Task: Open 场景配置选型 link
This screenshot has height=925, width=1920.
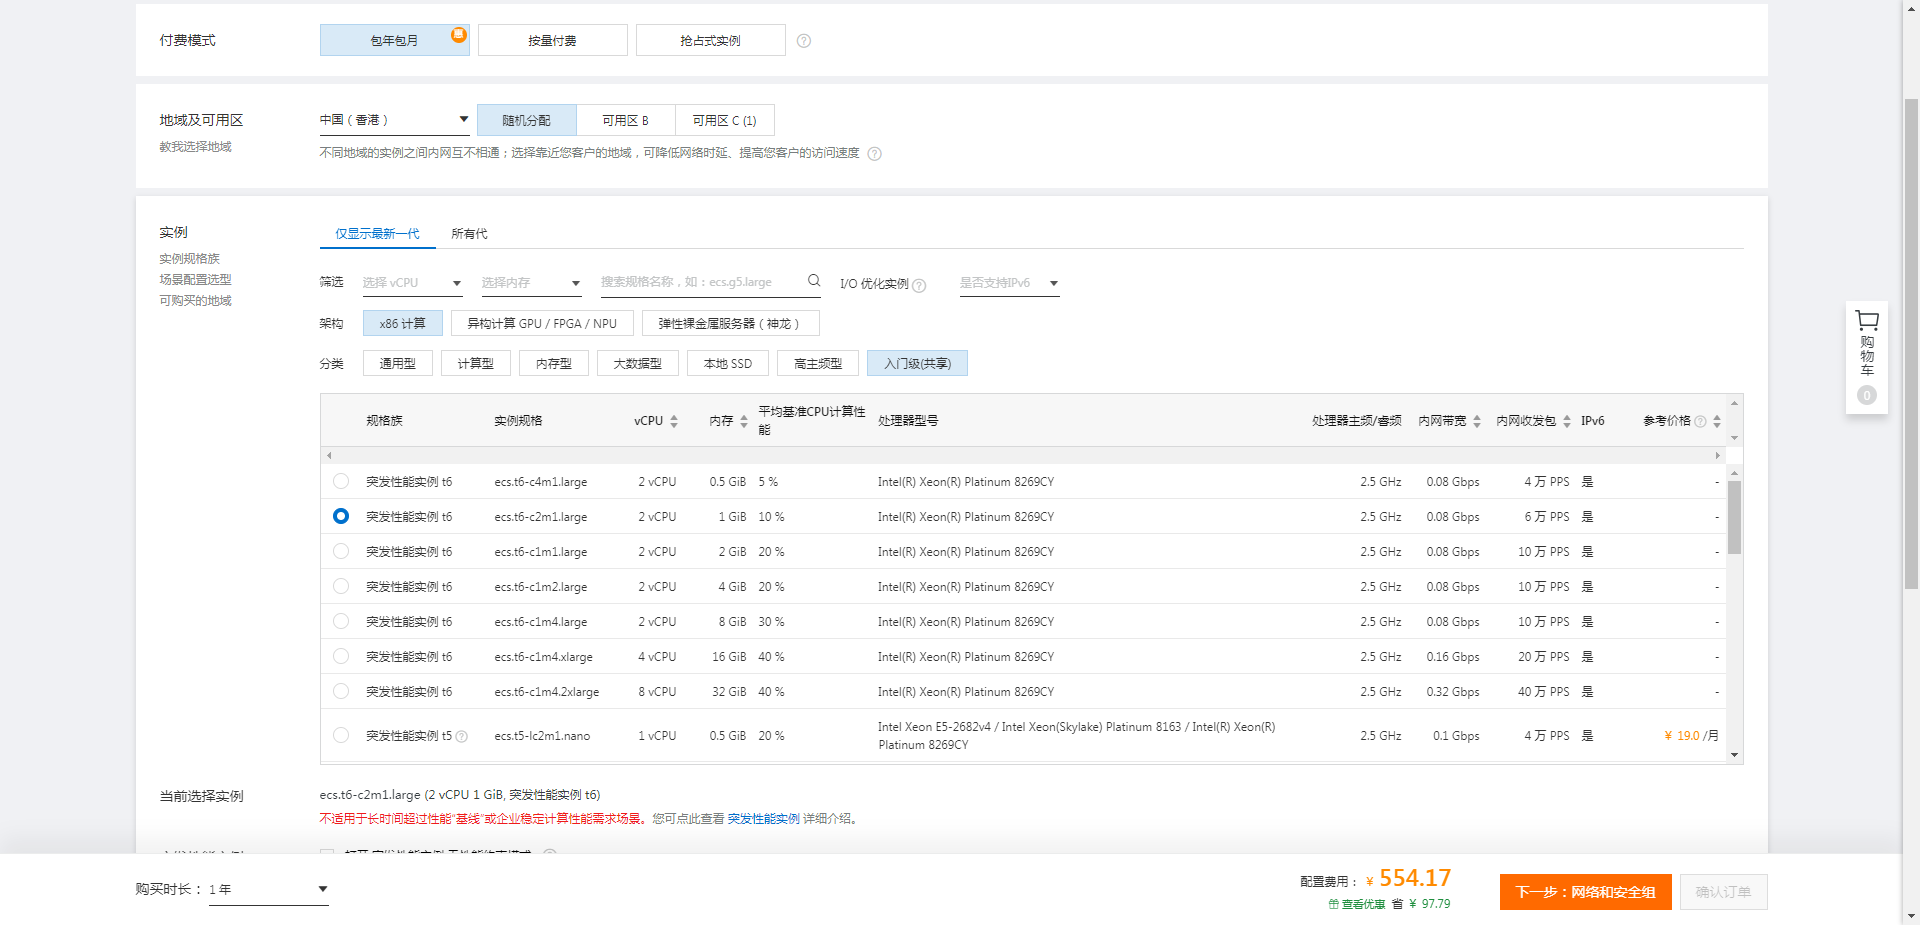Action: click(195, 280)
